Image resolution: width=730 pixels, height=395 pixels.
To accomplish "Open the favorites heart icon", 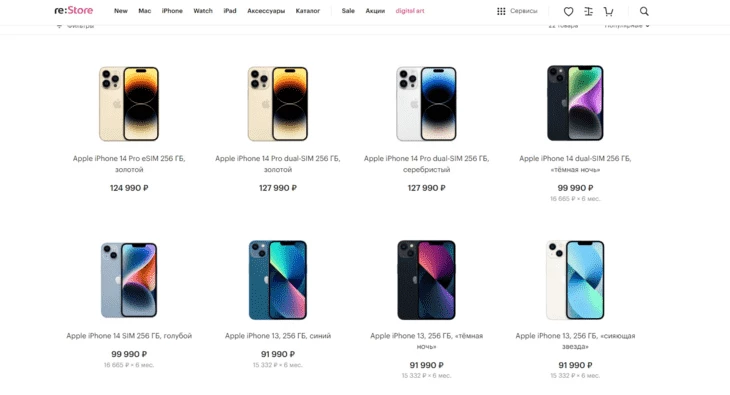I will point(568,11).
